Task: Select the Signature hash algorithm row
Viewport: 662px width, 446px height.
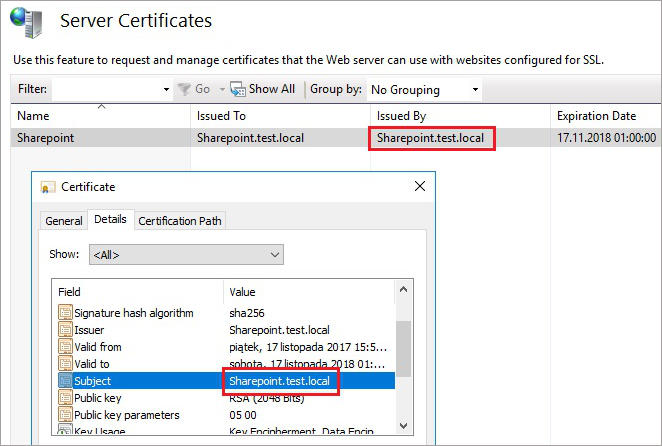Action: (224, 313)
